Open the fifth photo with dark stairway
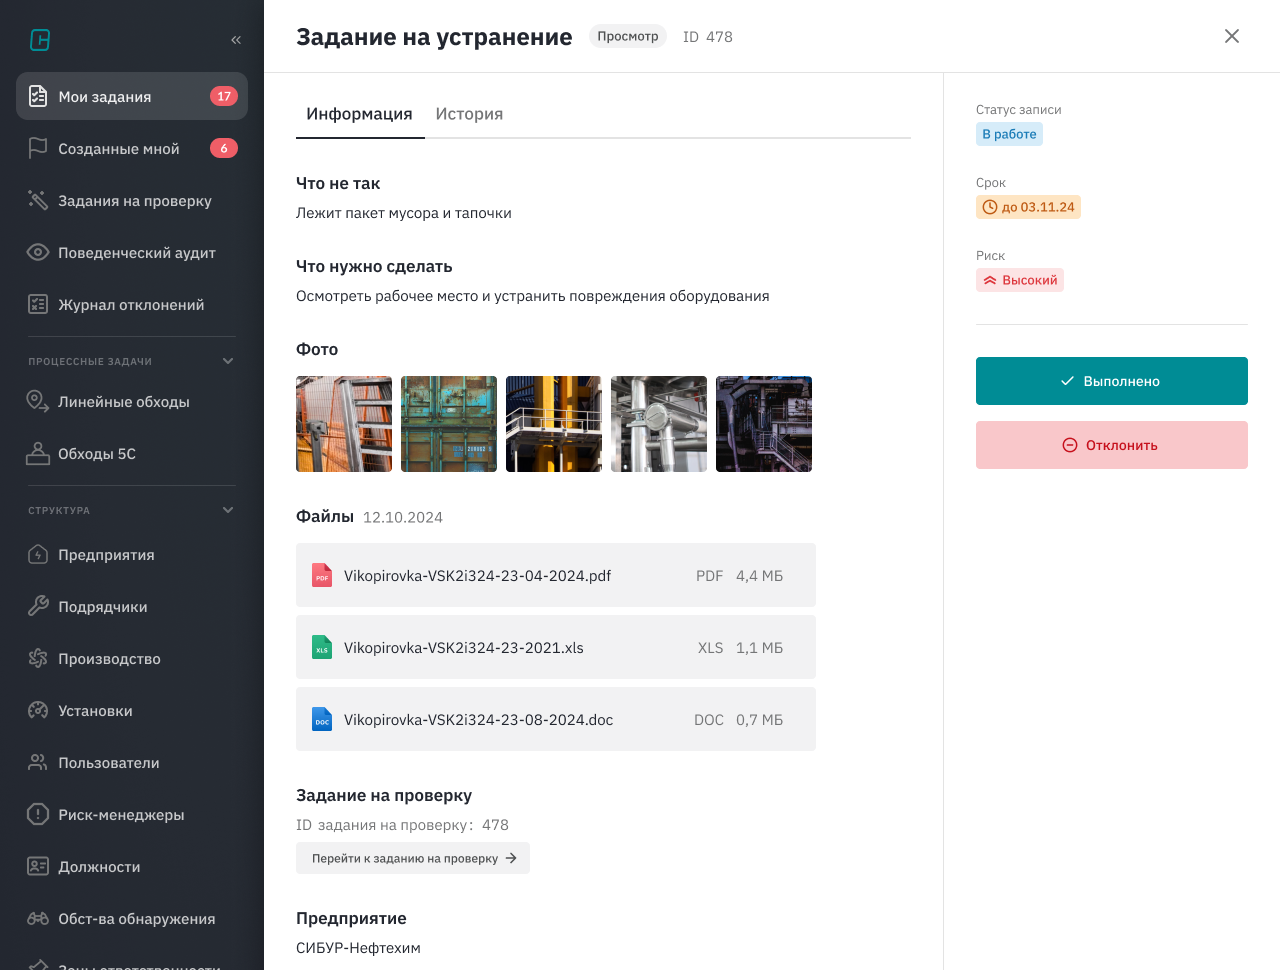The image size is (1280, 970). click(x=764, y=424)
